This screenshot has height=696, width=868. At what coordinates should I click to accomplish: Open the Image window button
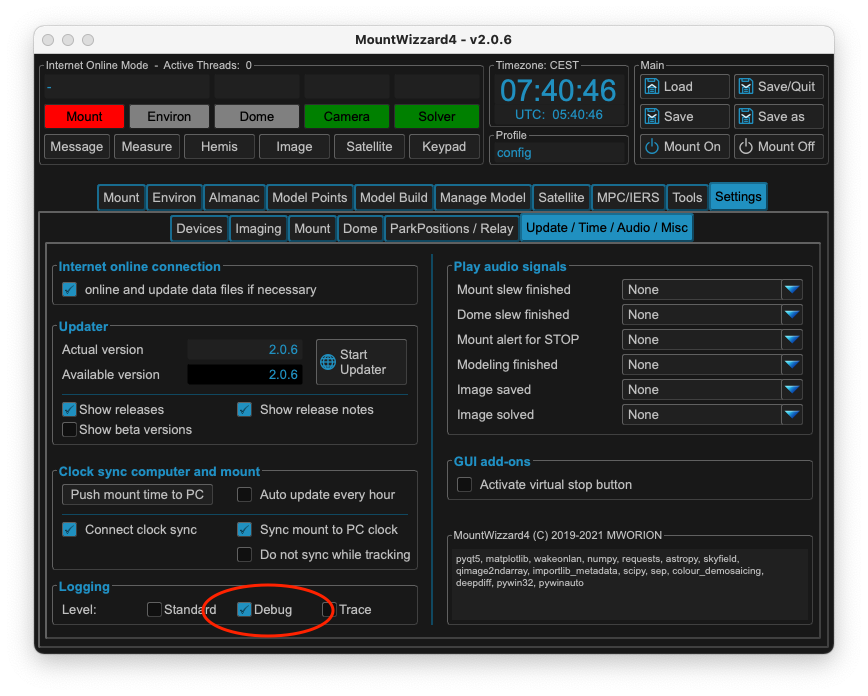tap(294, 147)
